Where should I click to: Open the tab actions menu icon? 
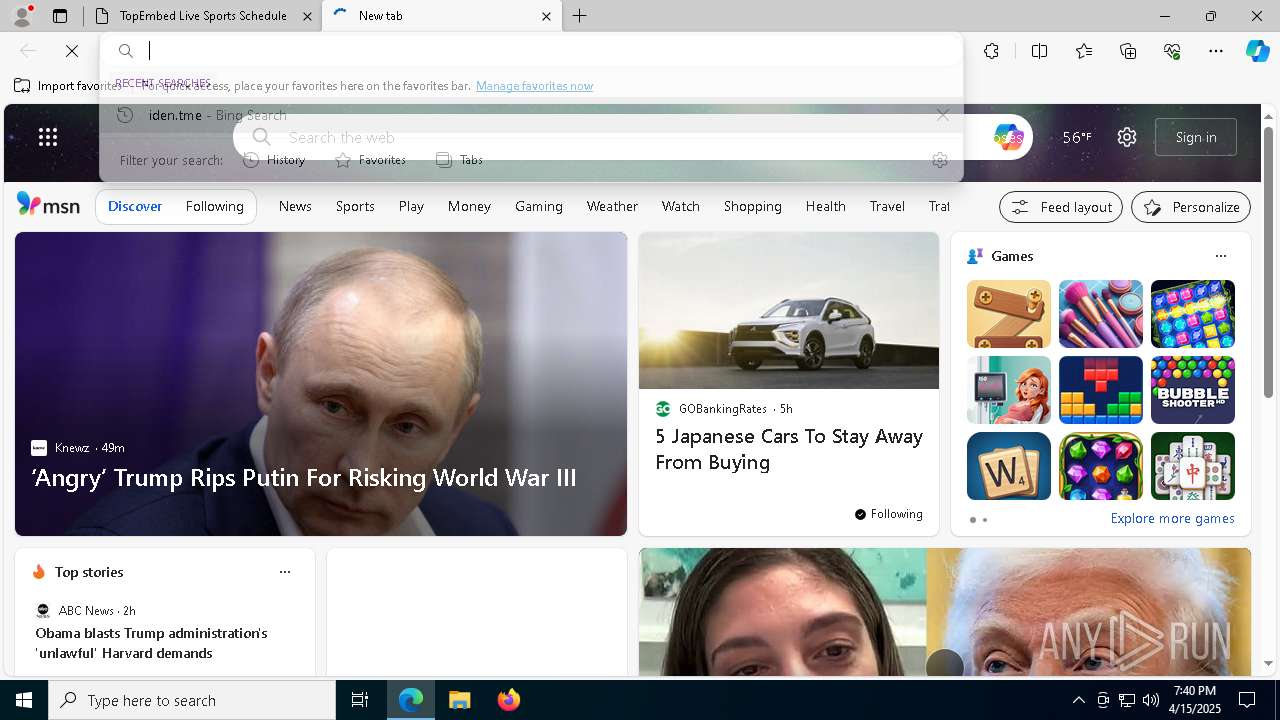click(60, 16)
